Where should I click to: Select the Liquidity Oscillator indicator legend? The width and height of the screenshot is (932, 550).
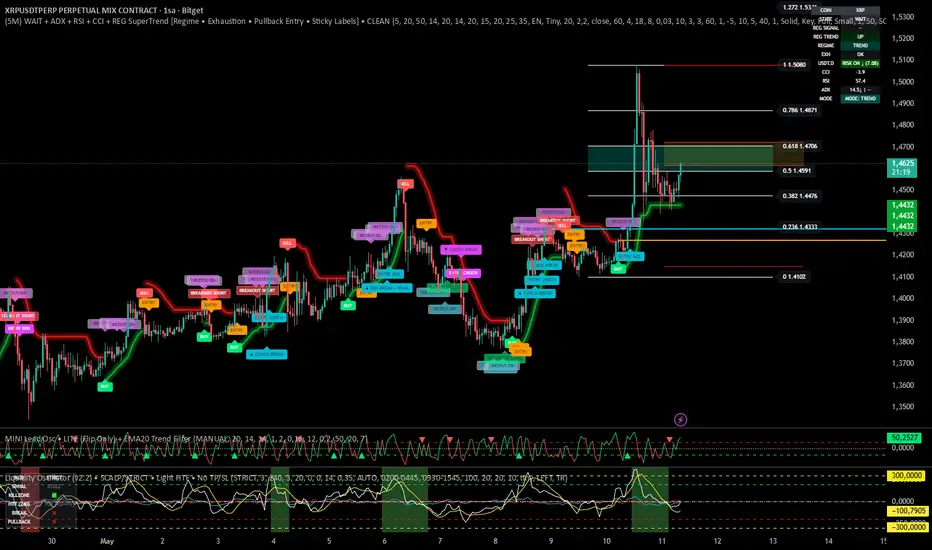[x=286, y=477]
